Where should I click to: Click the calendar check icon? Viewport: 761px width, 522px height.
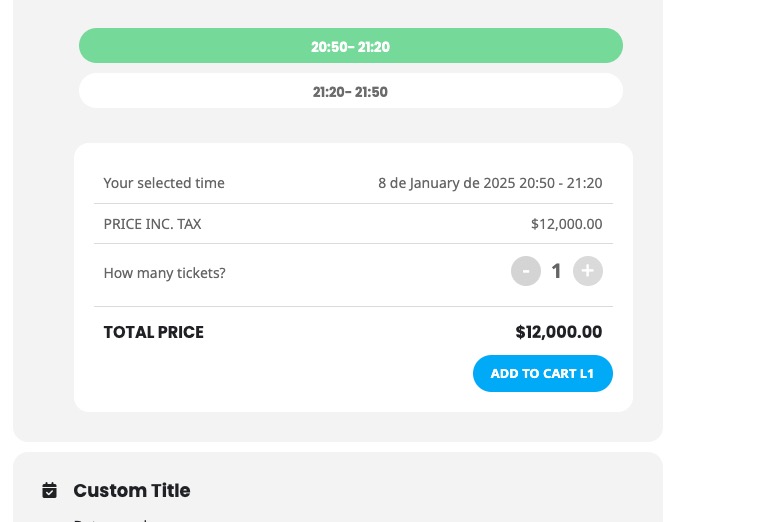pos(50,490)
